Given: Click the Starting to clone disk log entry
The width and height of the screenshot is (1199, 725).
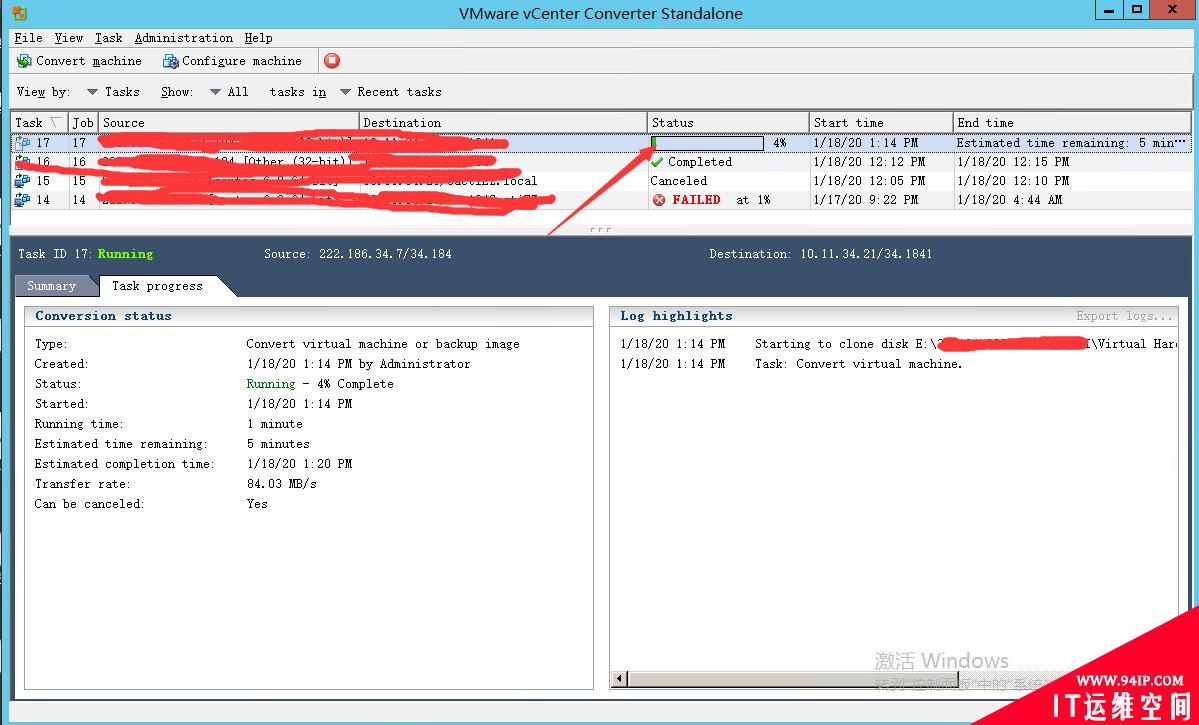Looking at the screenshot, I should point(967,344).
